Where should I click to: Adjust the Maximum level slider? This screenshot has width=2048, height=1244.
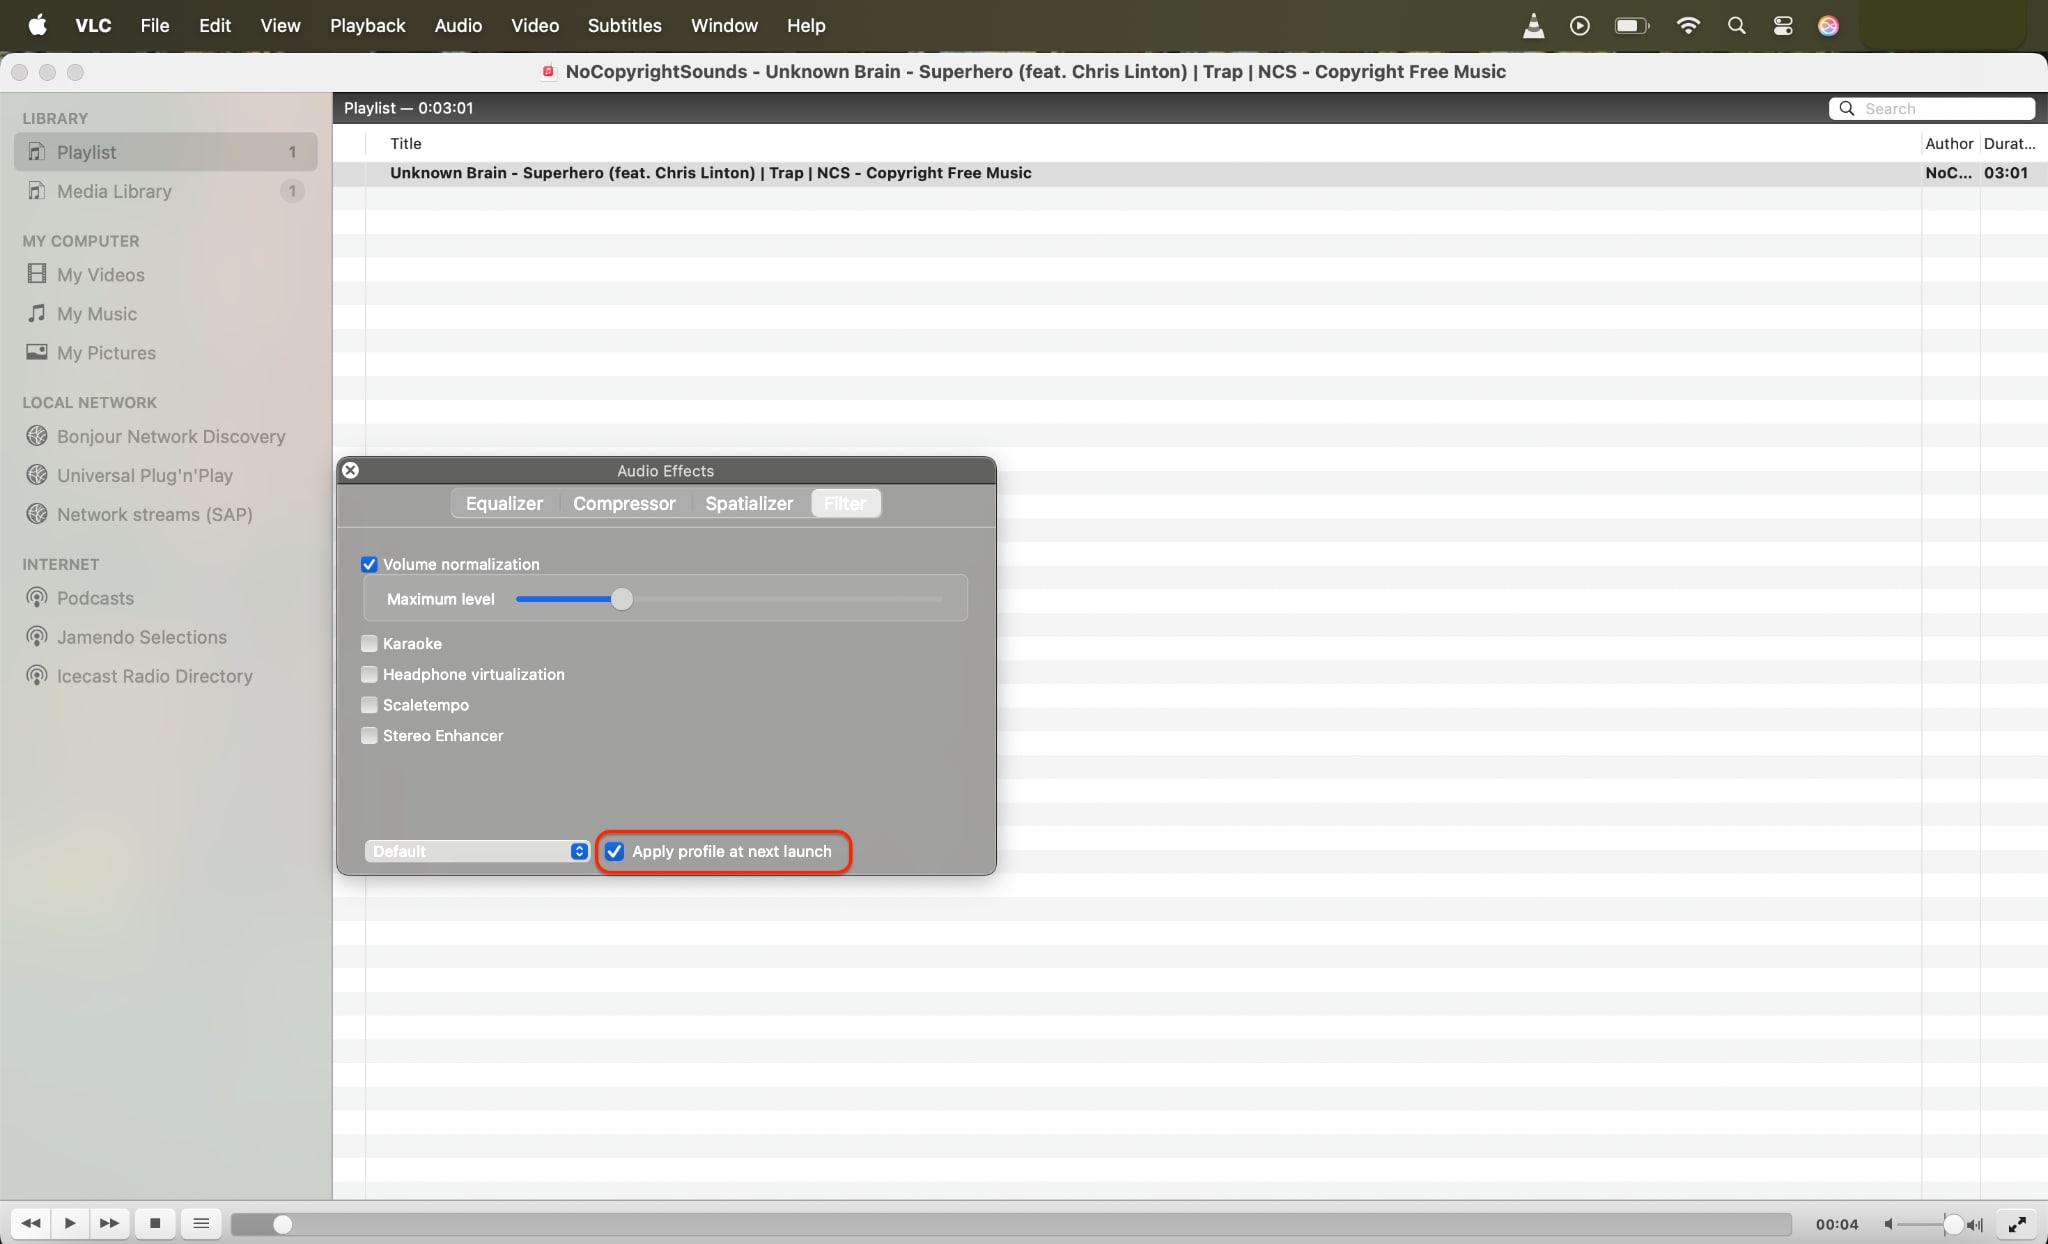point(622,599)
